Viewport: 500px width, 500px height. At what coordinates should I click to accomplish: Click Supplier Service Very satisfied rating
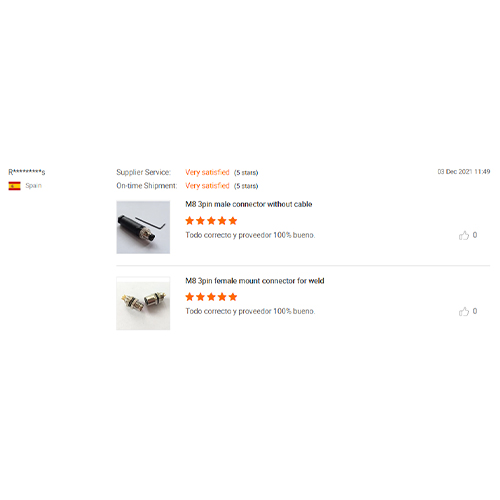(207, 172)
